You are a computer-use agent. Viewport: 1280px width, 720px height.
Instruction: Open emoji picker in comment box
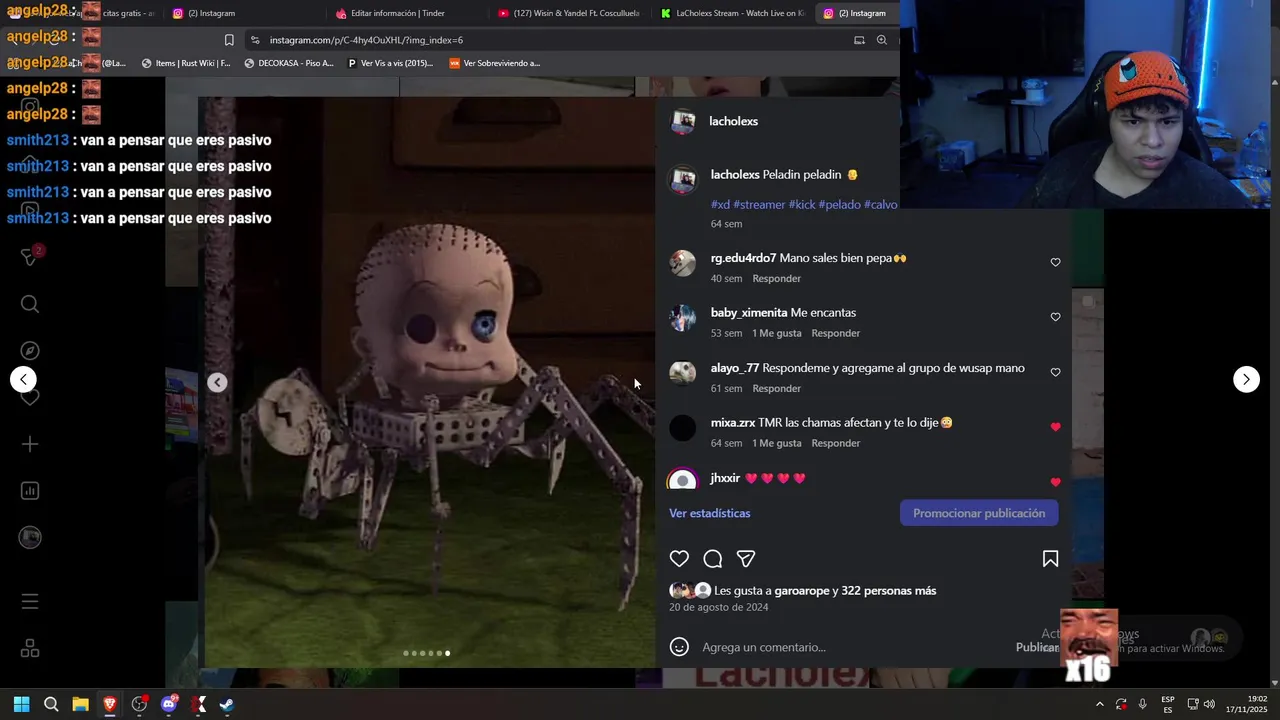coord(679,647)
